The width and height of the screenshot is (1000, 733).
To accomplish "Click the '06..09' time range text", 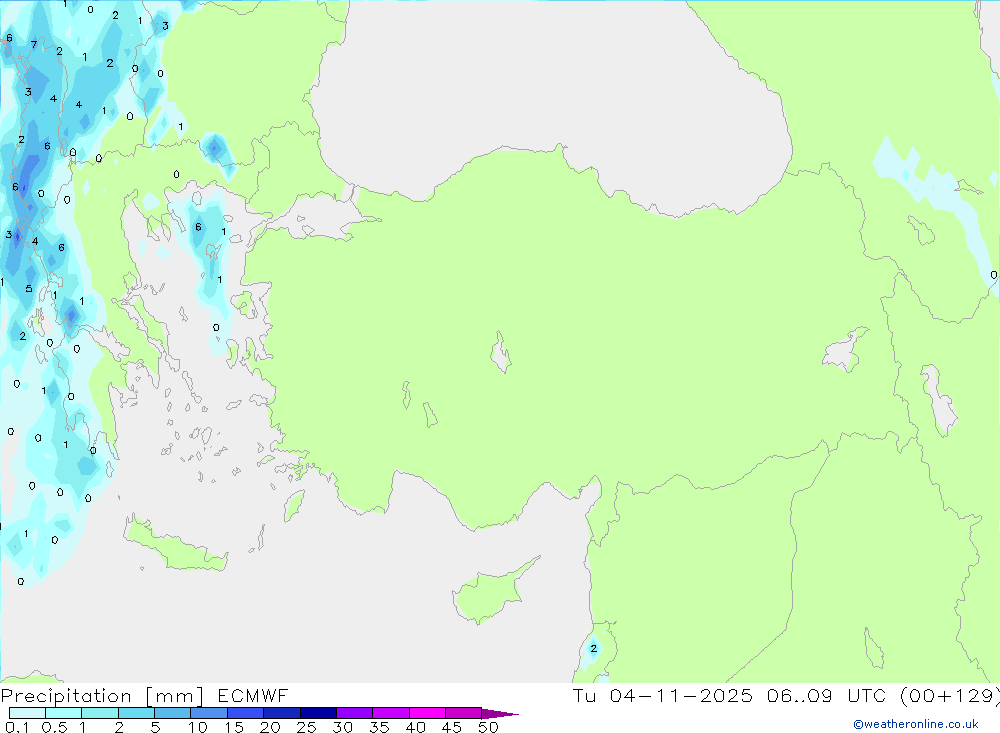I will (x=800, y=695).
